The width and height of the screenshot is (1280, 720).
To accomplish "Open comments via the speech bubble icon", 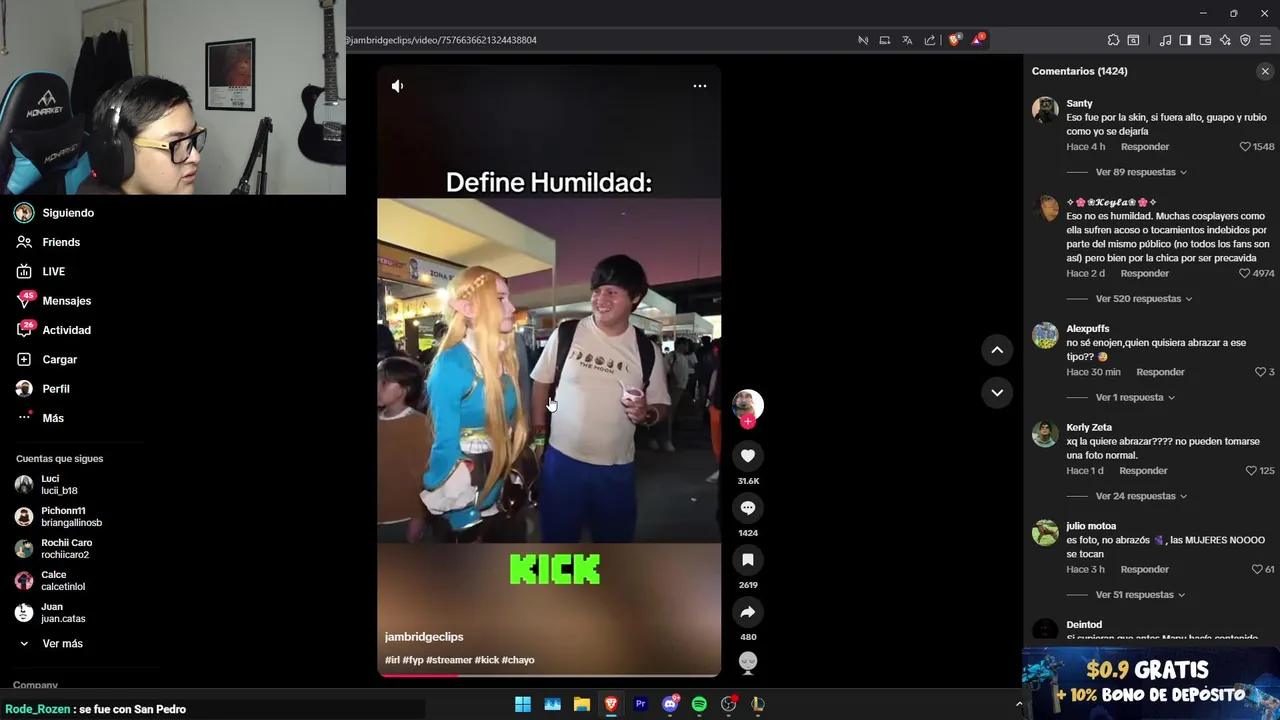I will pos(748,508).
